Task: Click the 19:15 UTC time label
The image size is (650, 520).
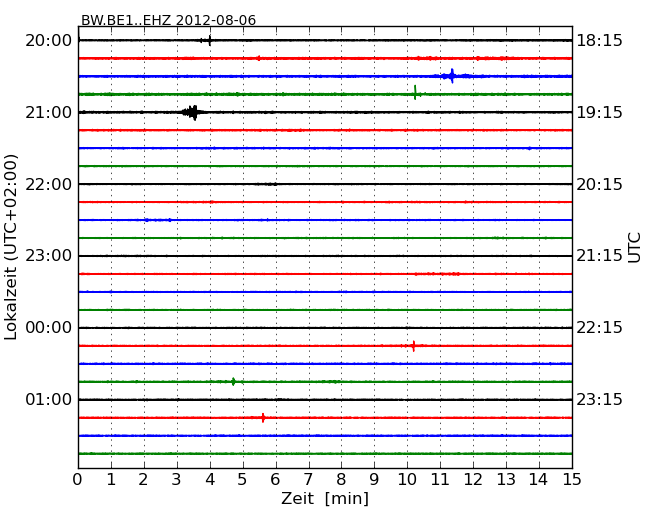Action: coord(599,112)
